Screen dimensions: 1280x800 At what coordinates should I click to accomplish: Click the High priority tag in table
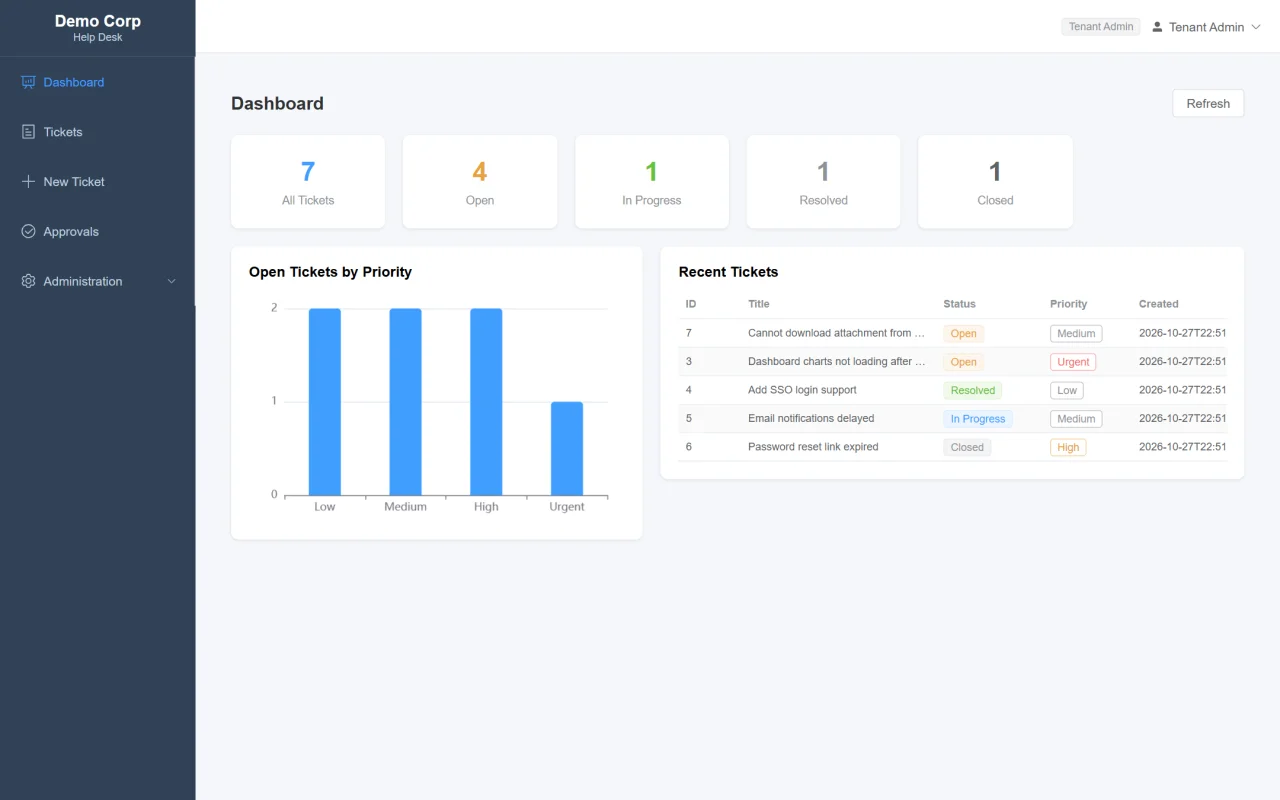(1068, 447)
